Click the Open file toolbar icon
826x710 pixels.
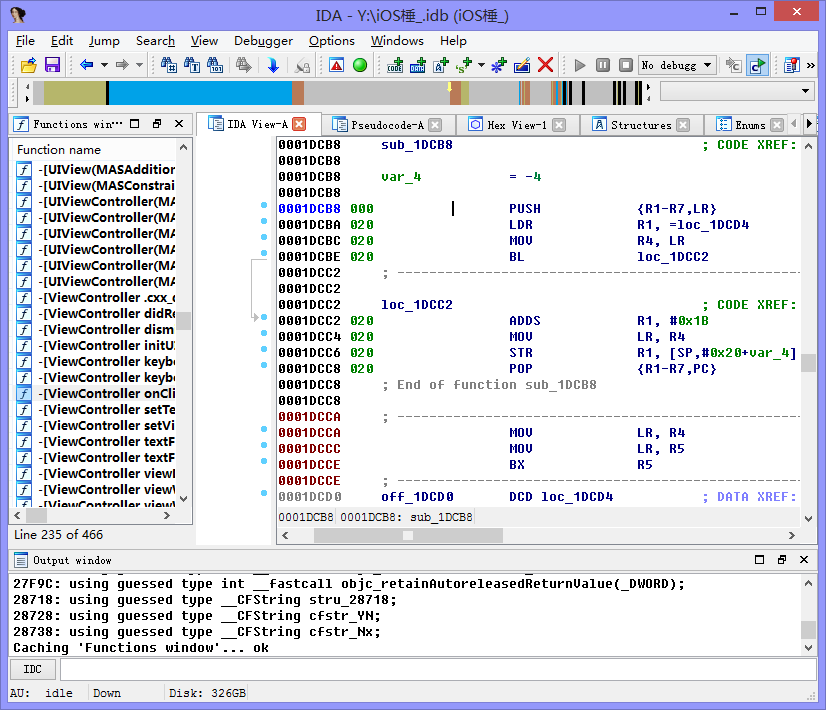click(x=28, y=65)
